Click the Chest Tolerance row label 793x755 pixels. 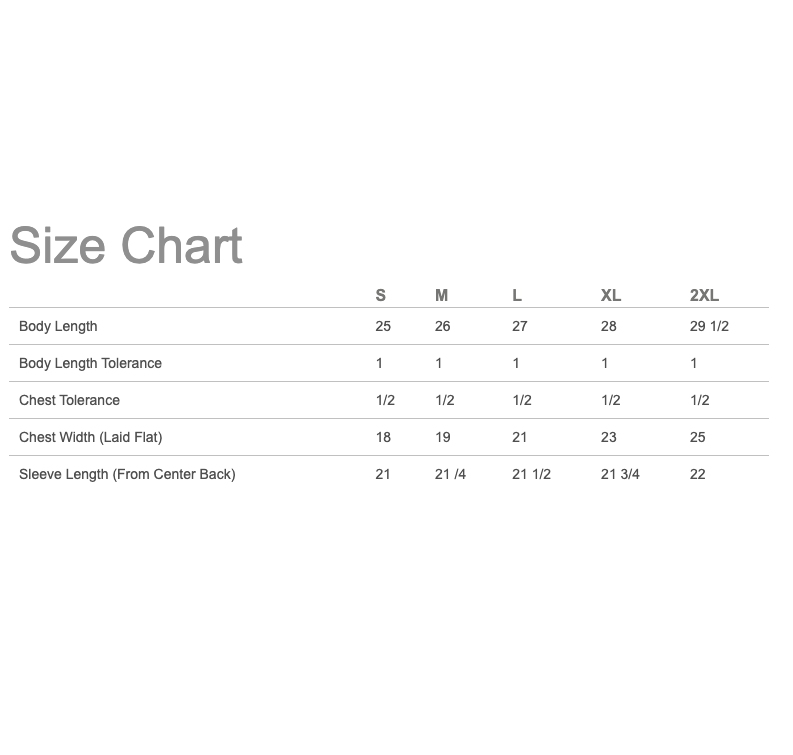click(x=69, y=400)
